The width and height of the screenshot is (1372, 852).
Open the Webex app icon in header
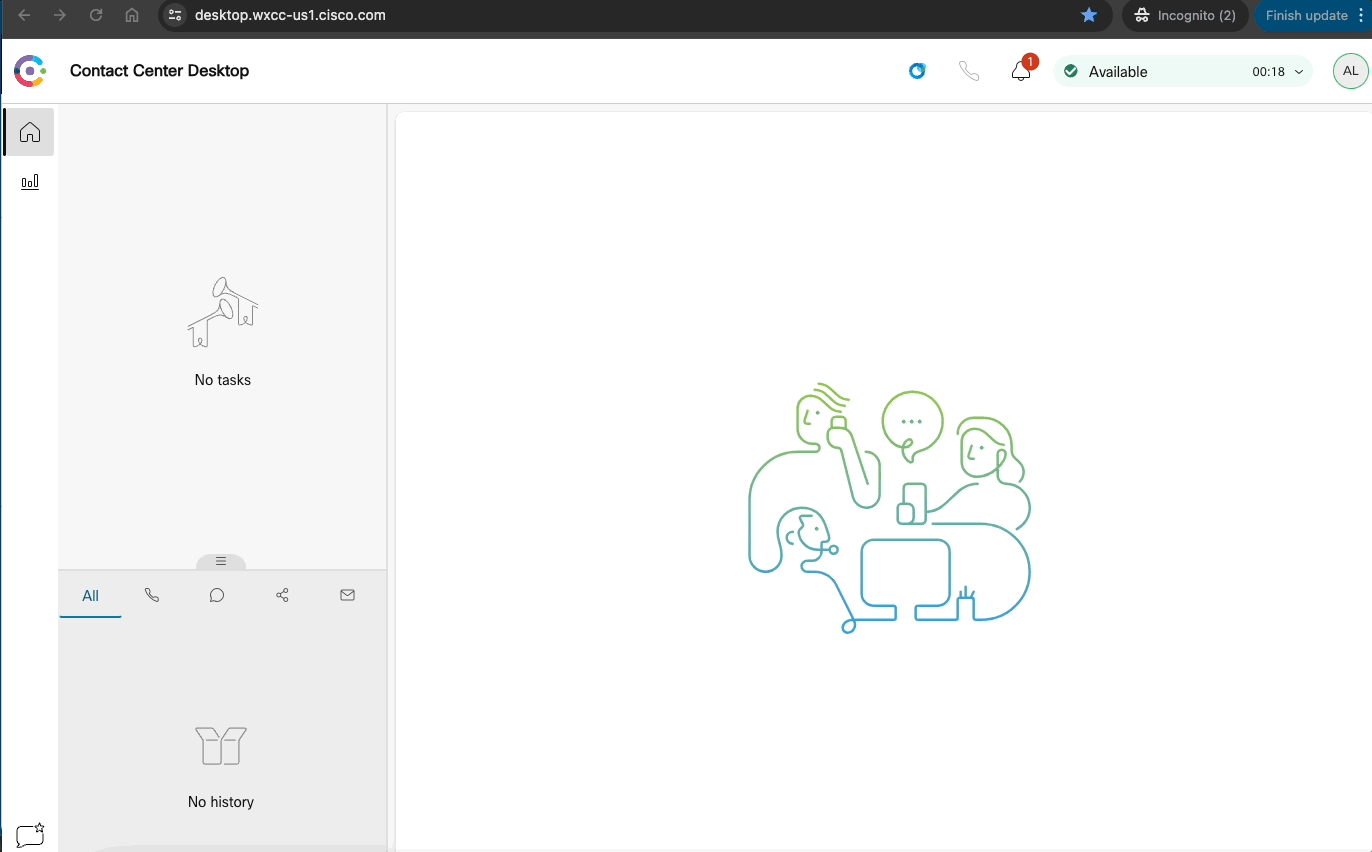point(917,71)
